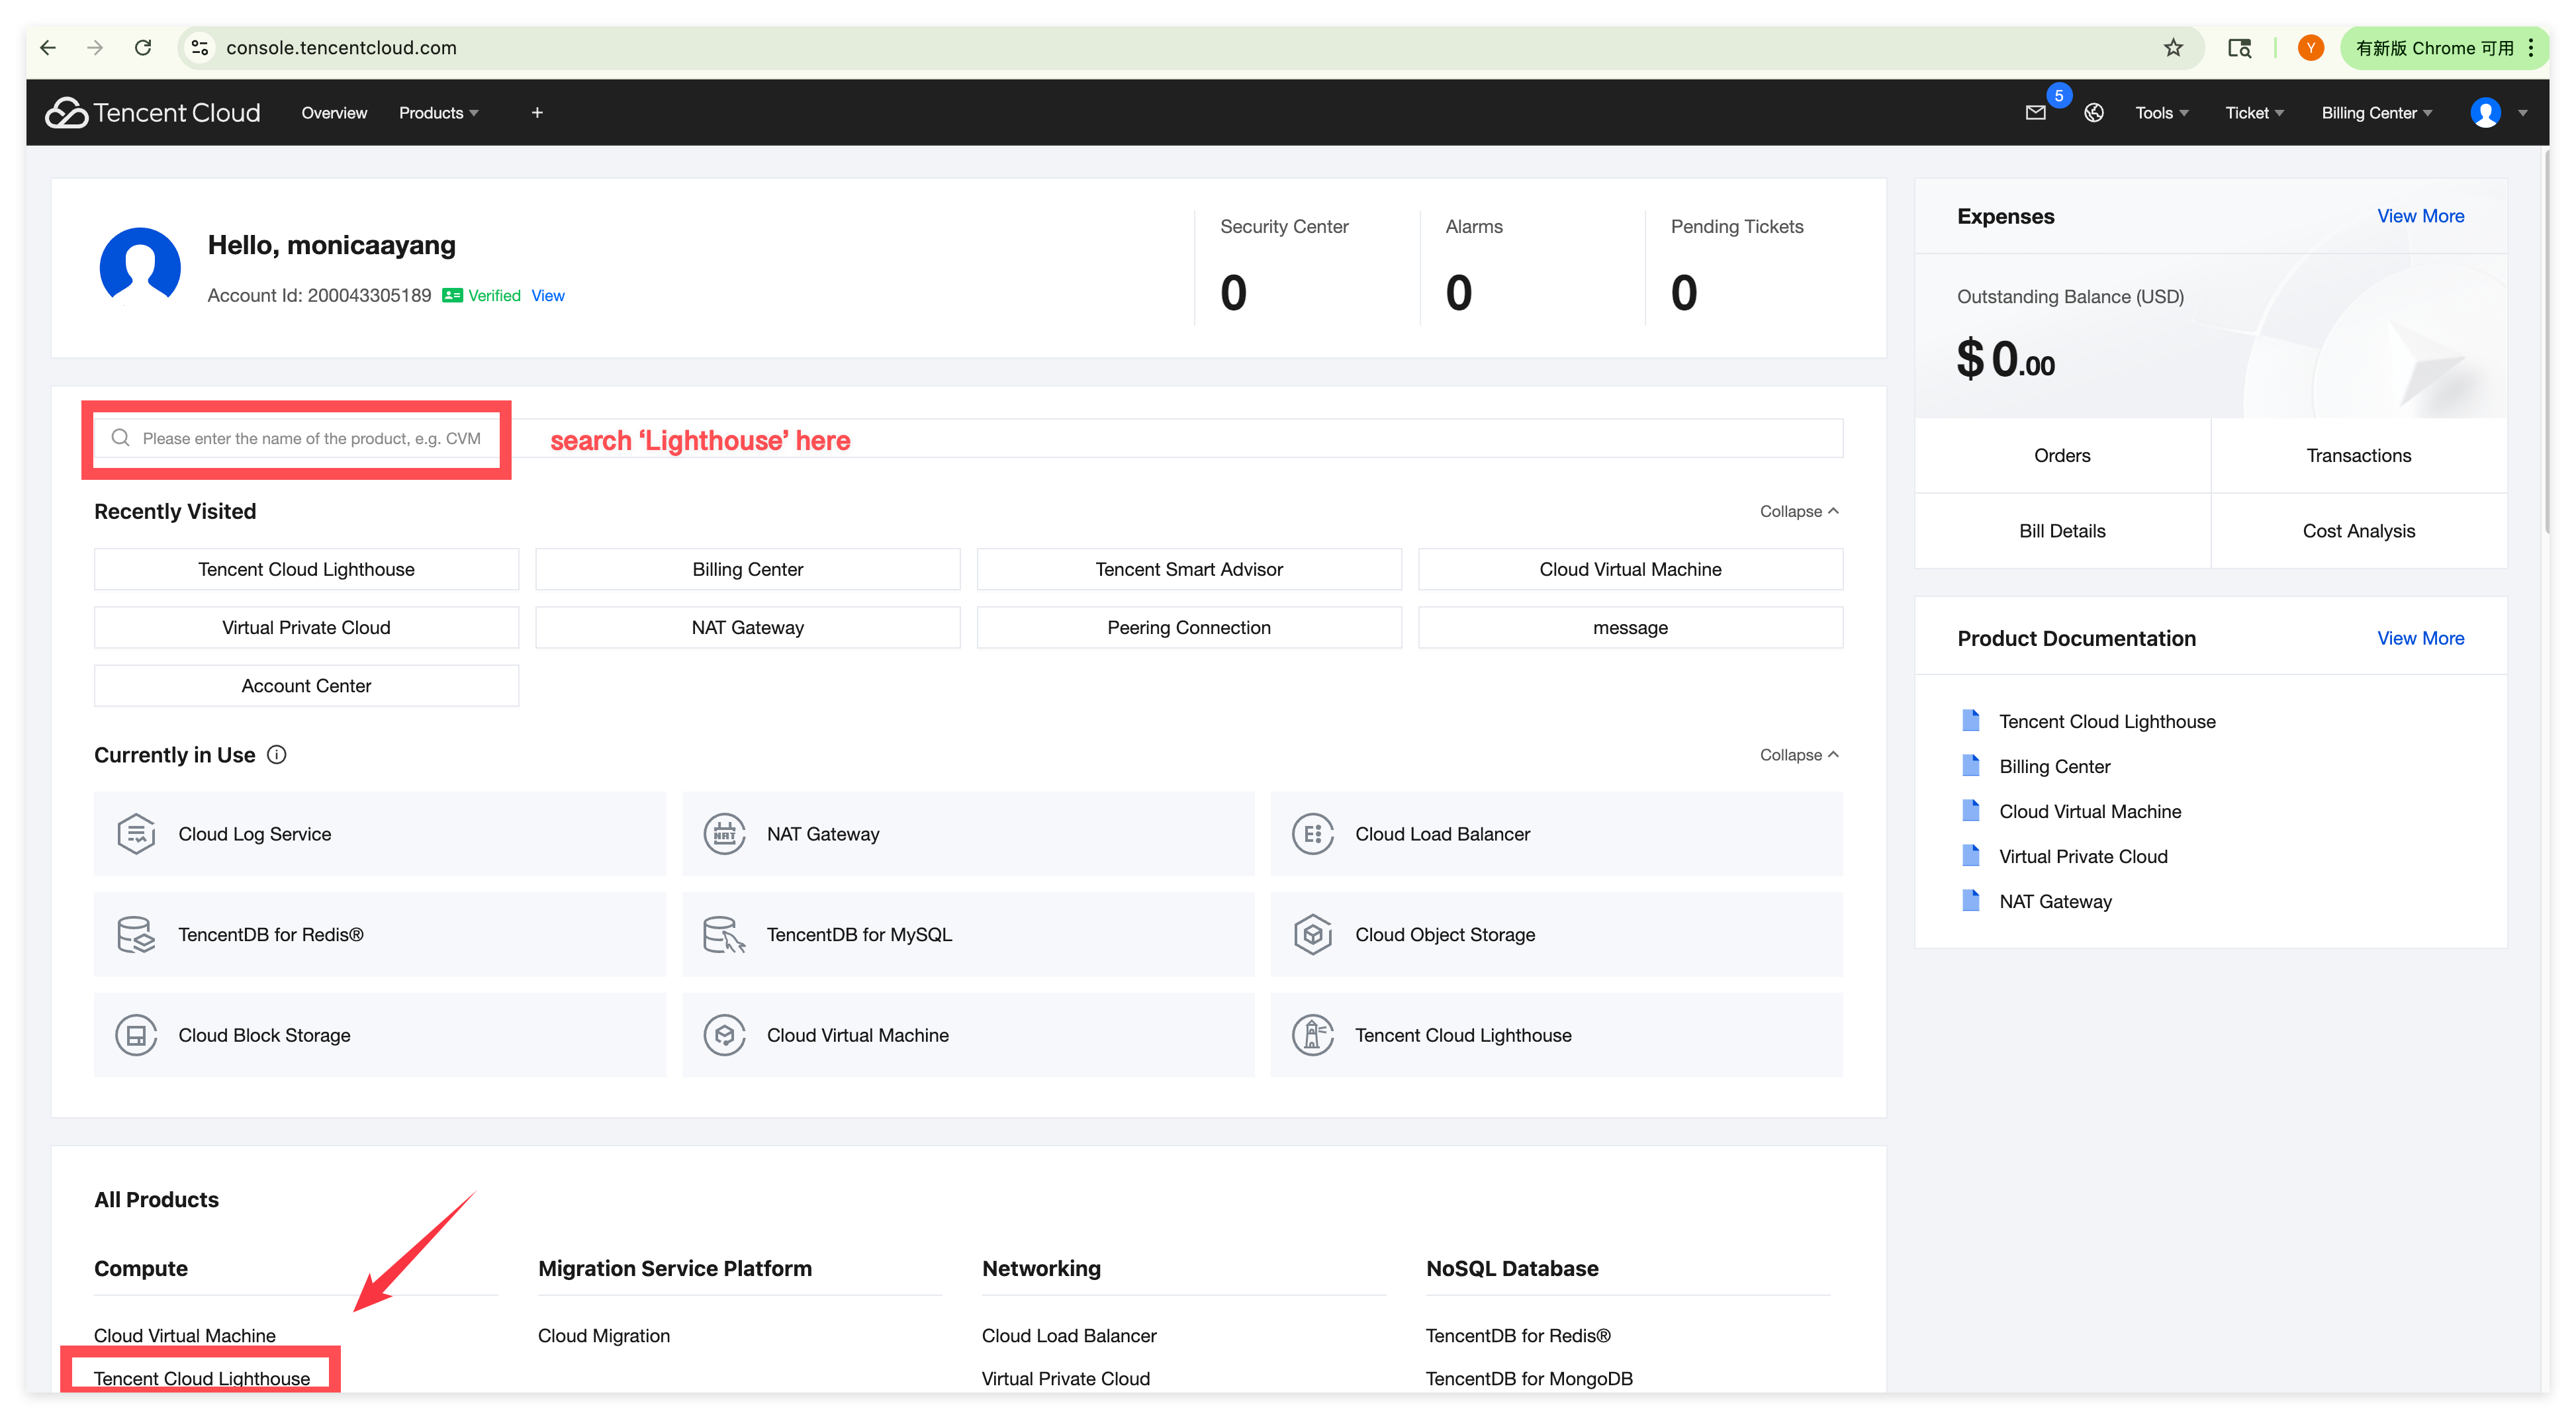Click the plus icon beside Products

pos(537,113)
